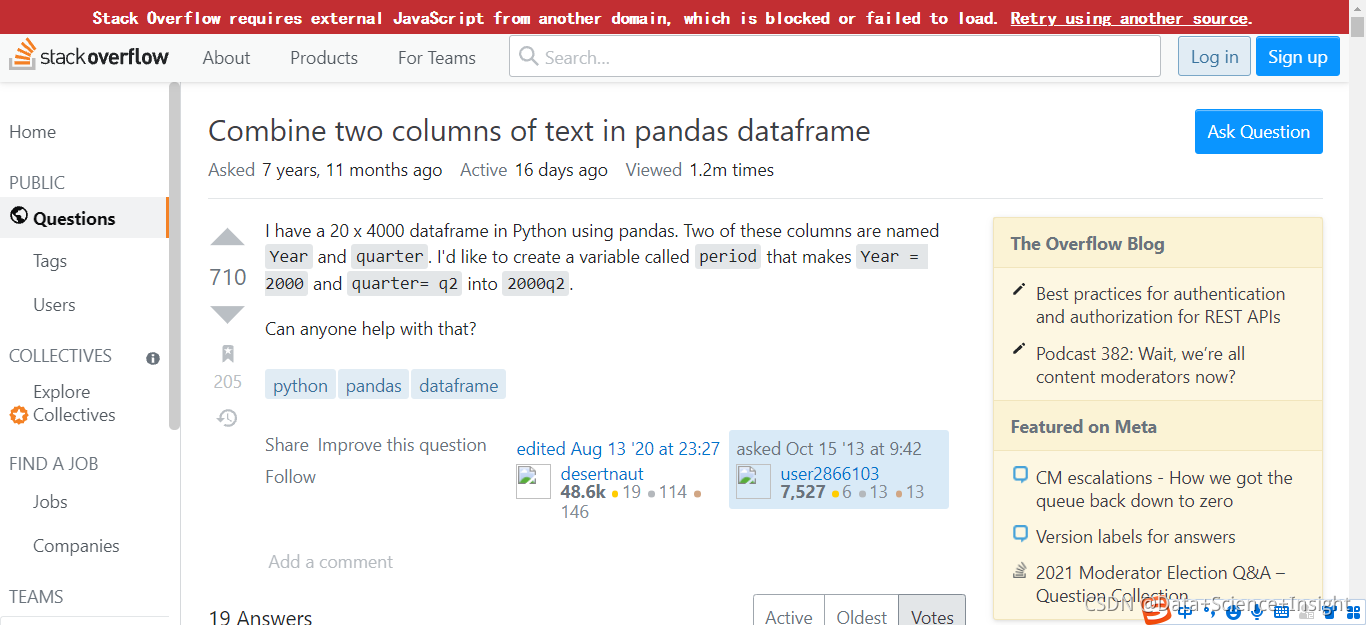
Task: Open the emoji picker in the input toolbar
Action: coord(1233,613)
